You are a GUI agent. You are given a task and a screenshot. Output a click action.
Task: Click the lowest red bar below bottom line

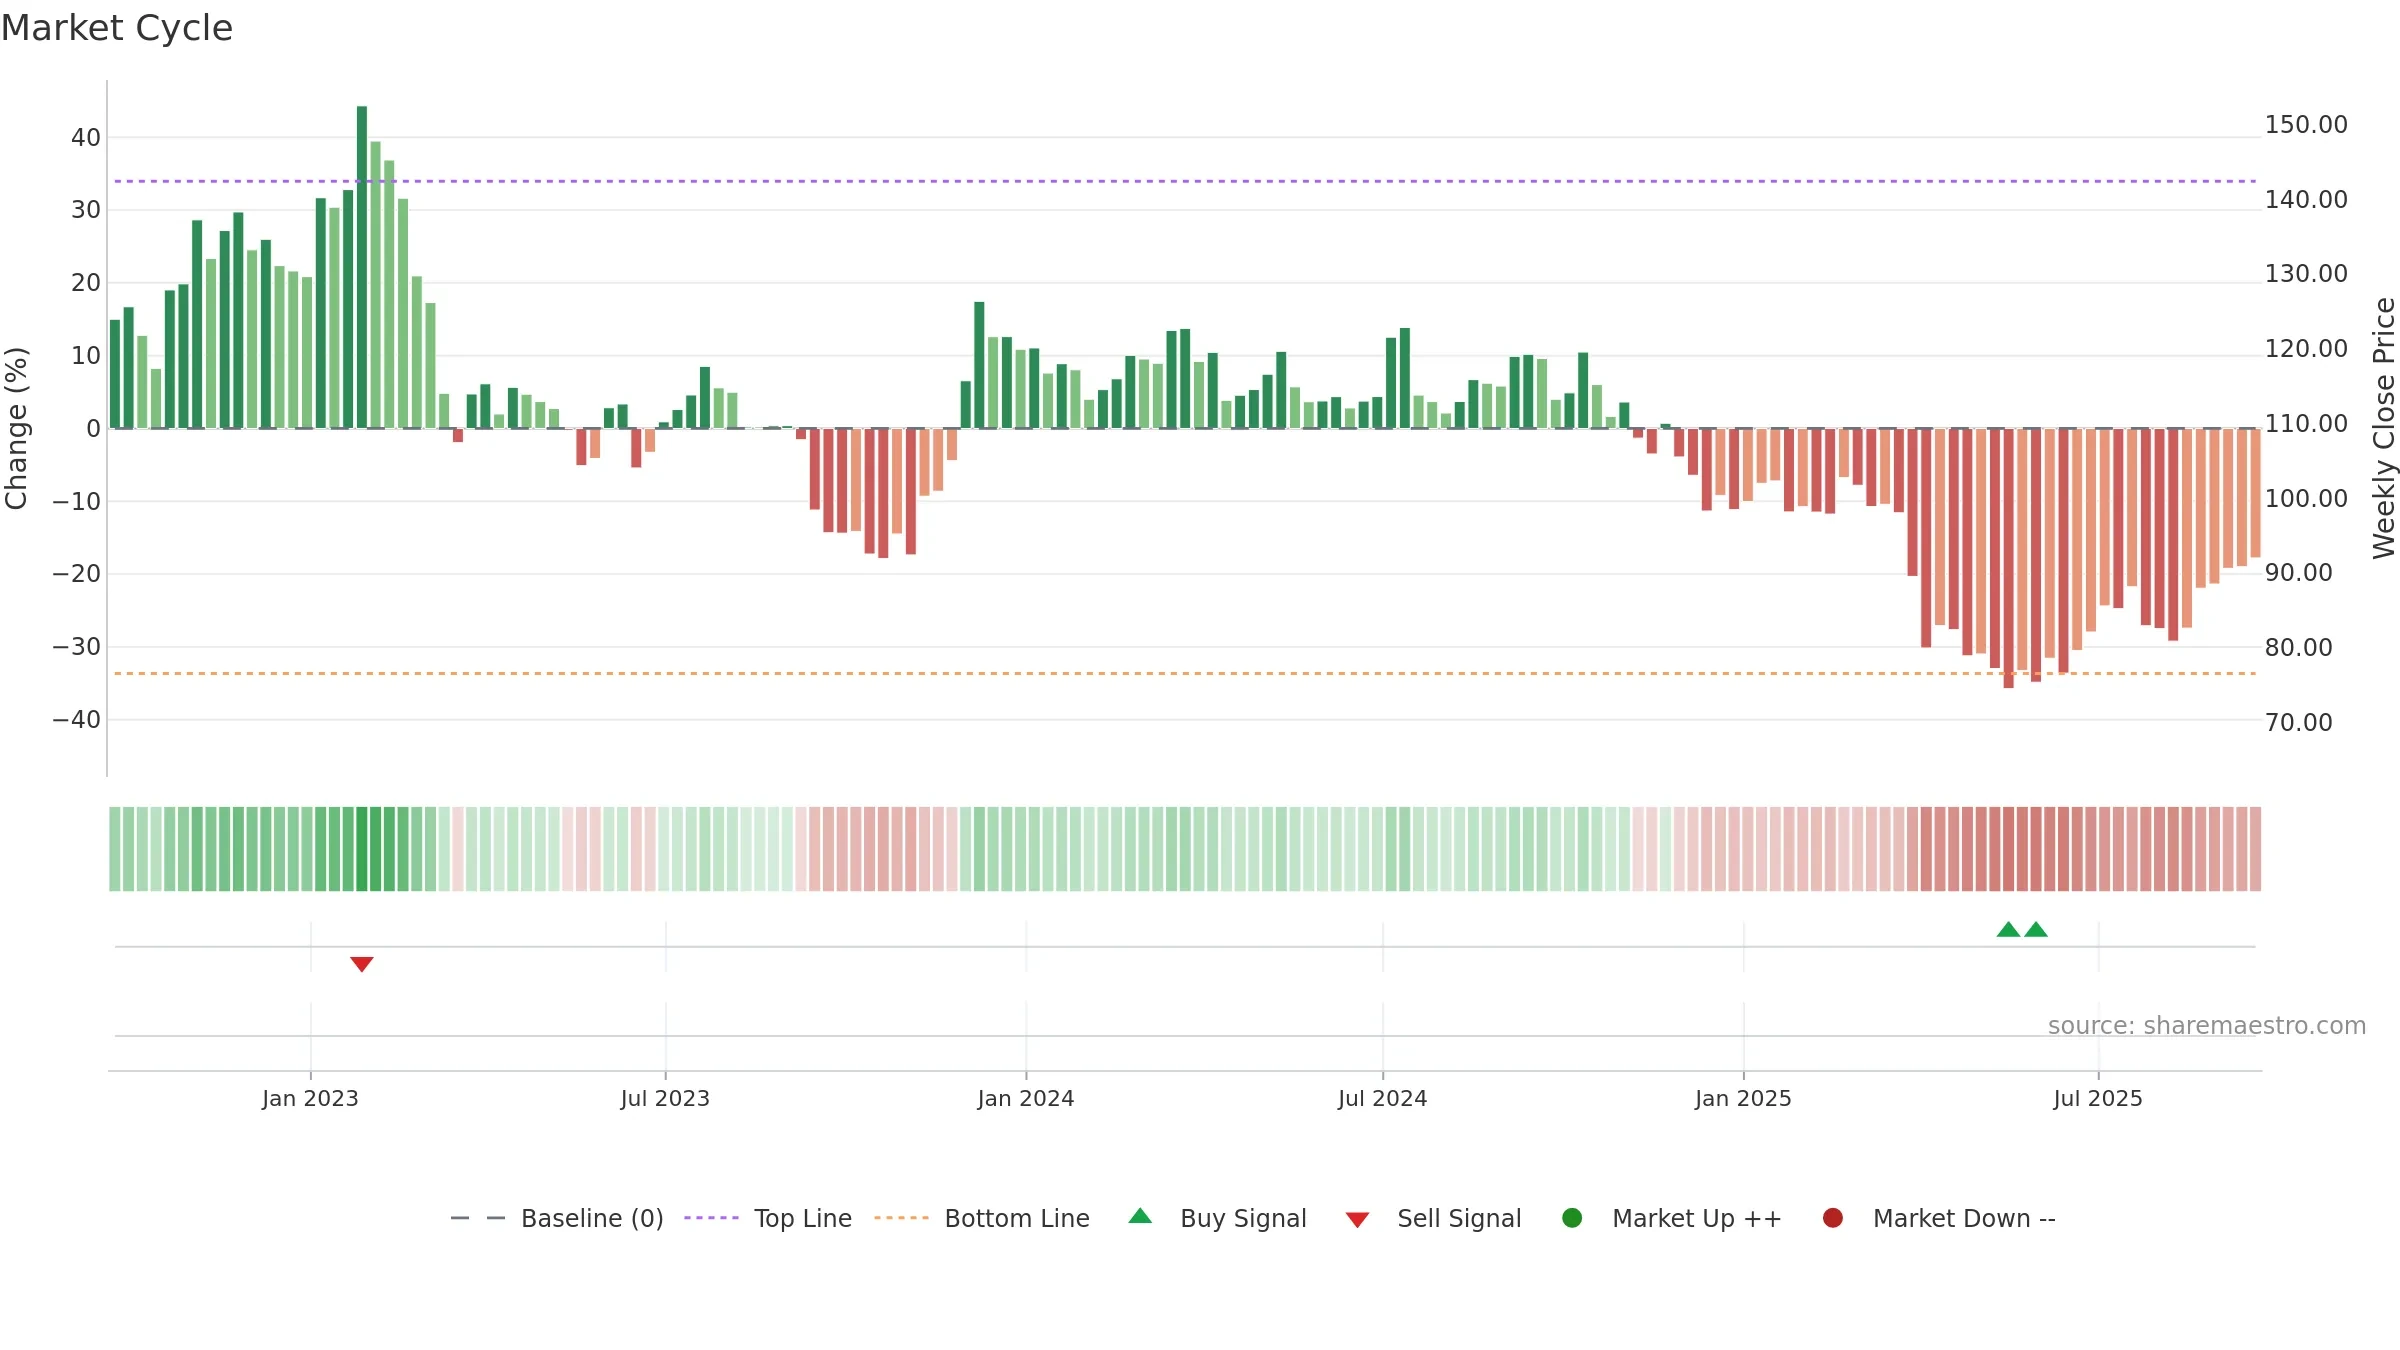2008,558
